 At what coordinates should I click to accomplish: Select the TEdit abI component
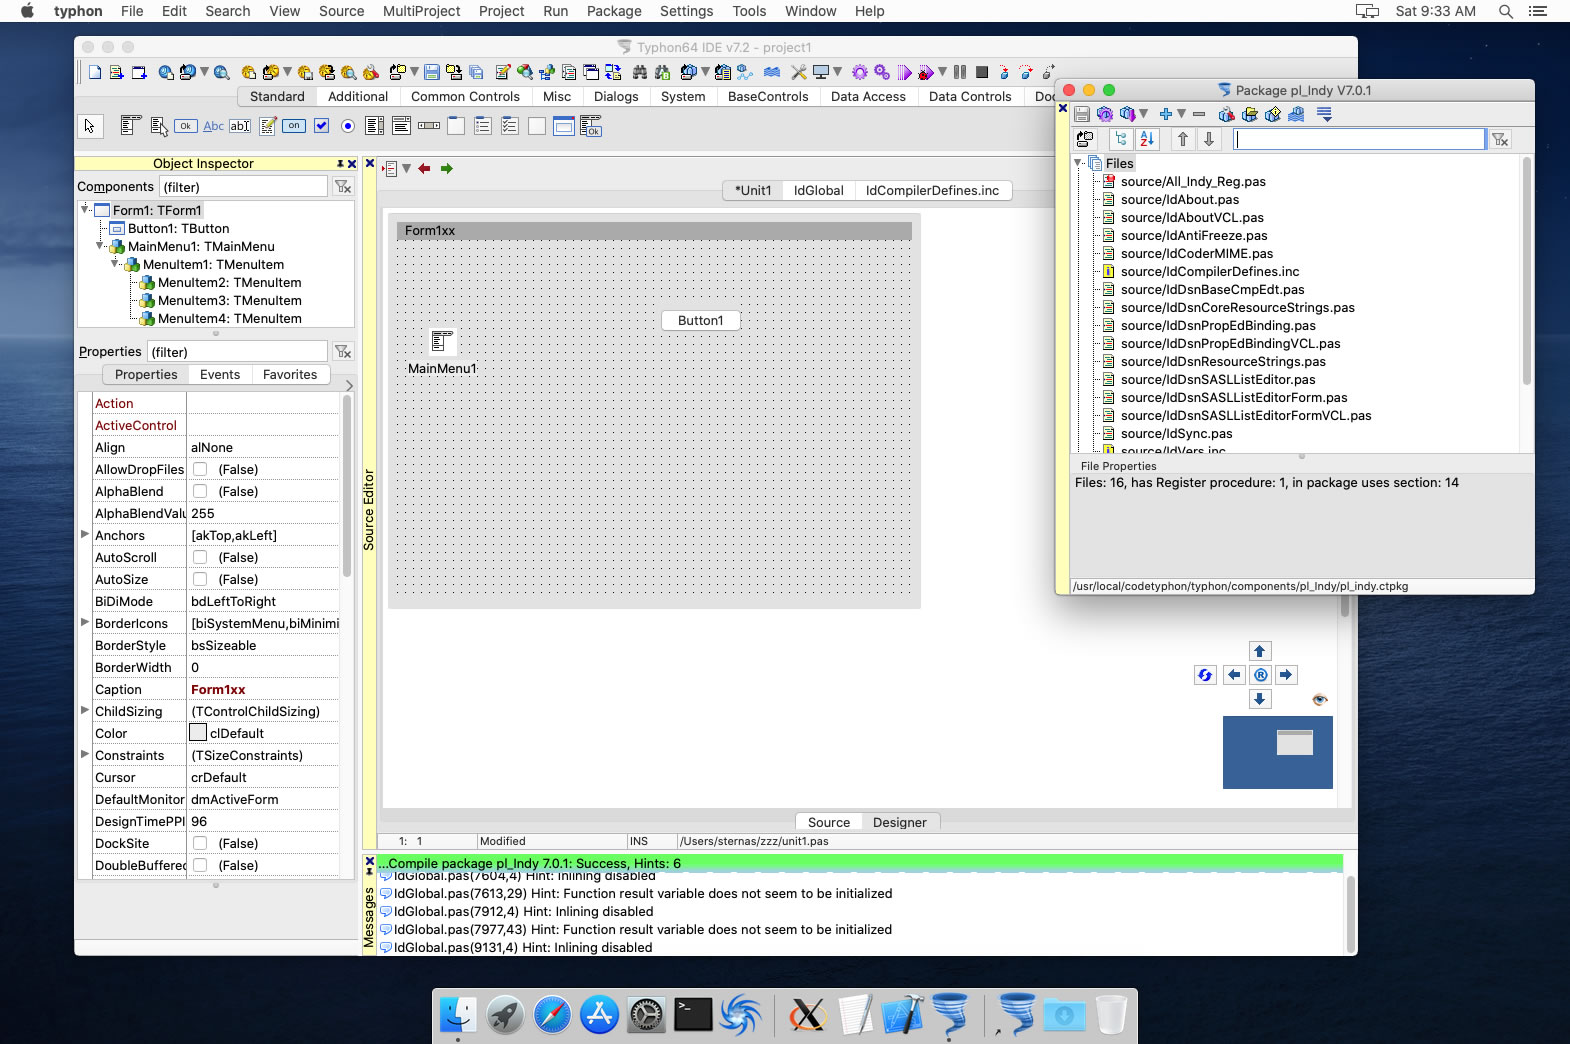(x=240, y=126)
